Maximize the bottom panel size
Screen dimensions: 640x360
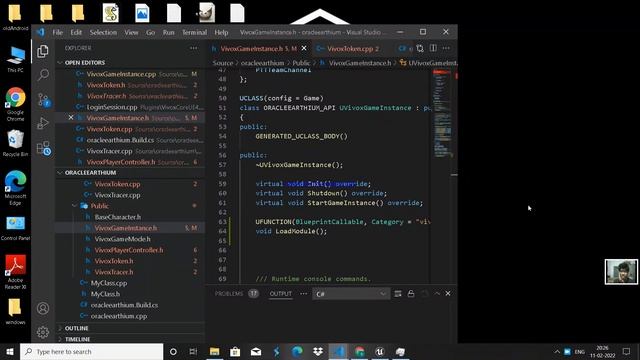pyautogui.click(x=437, y=293)
